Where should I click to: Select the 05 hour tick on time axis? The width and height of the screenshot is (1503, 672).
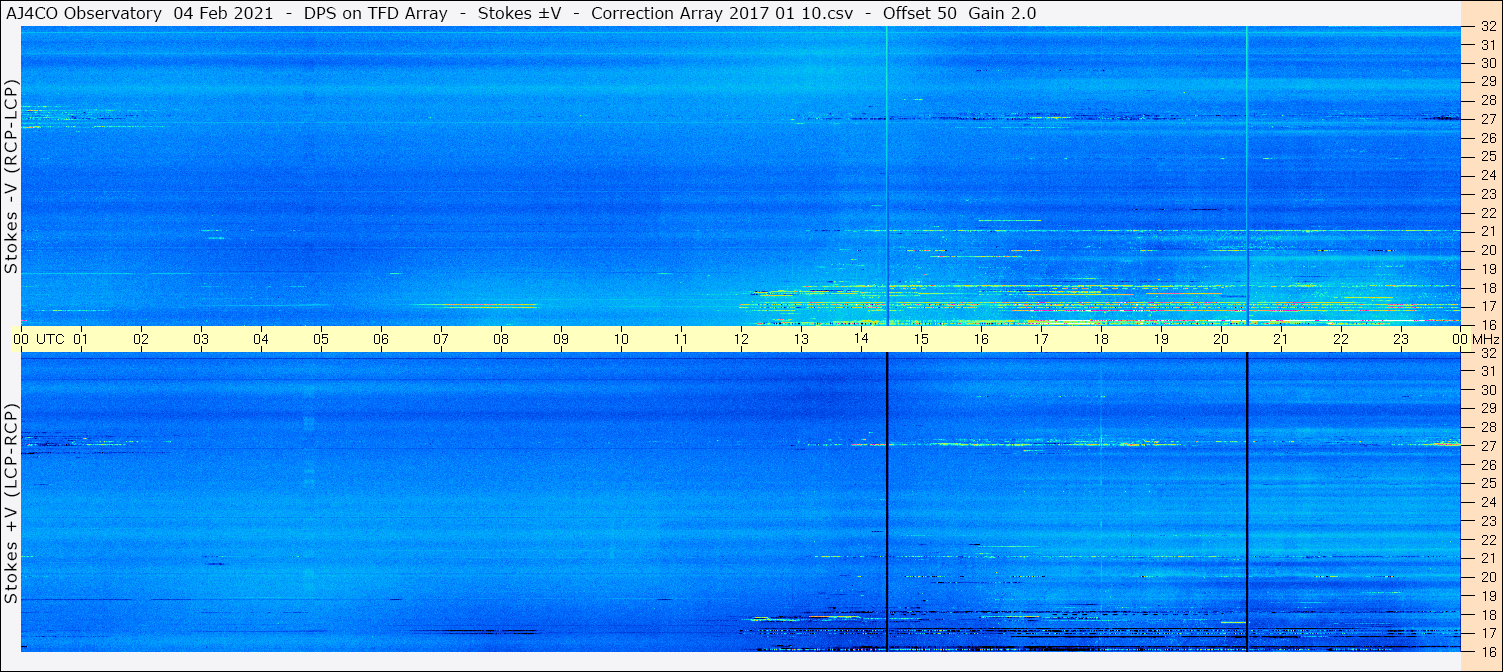point(321,339)
